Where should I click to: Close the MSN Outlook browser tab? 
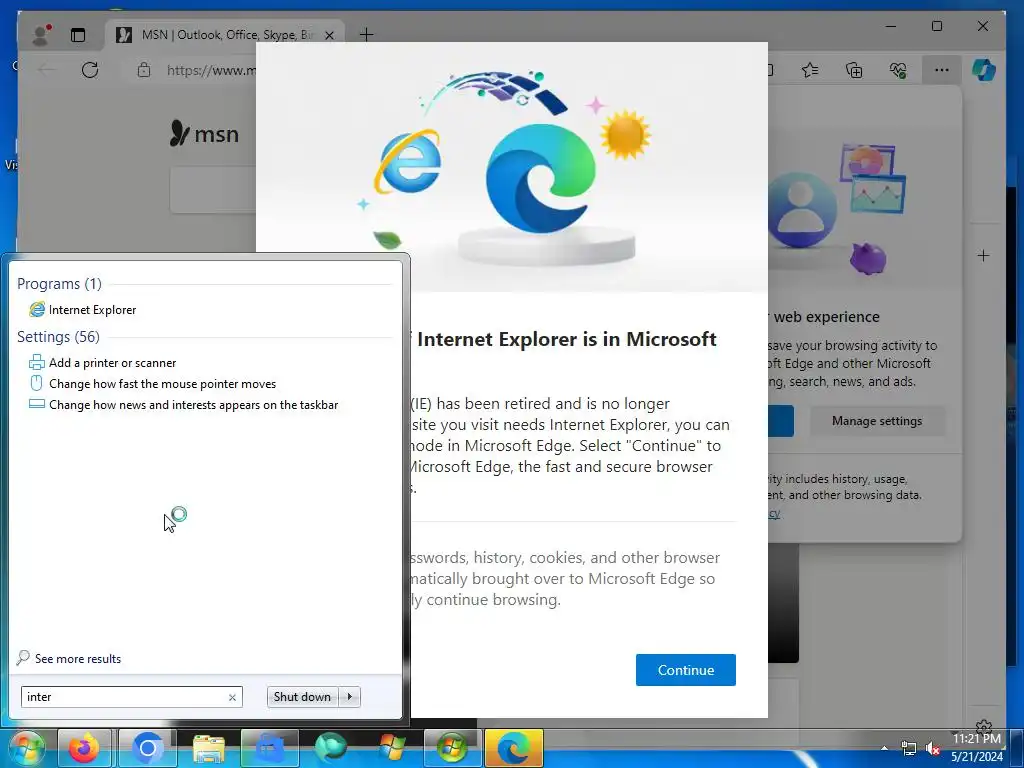(x=330, y=35)
